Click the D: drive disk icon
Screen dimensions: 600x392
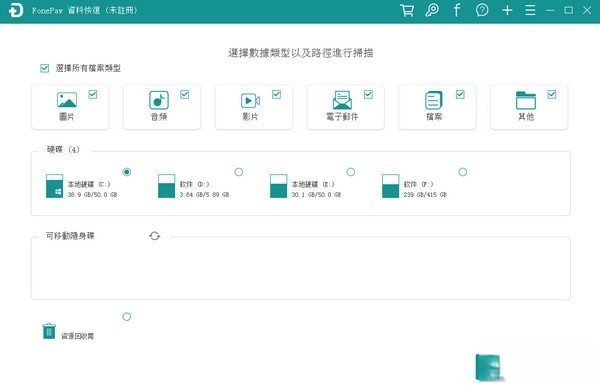click(166, 186)
